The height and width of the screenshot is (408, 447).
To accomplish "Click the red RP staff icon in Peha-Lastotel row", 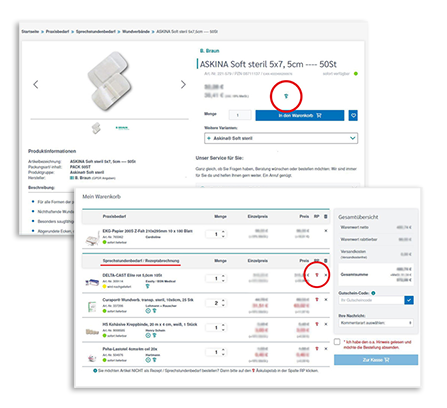I will click(x=317, y=348).
